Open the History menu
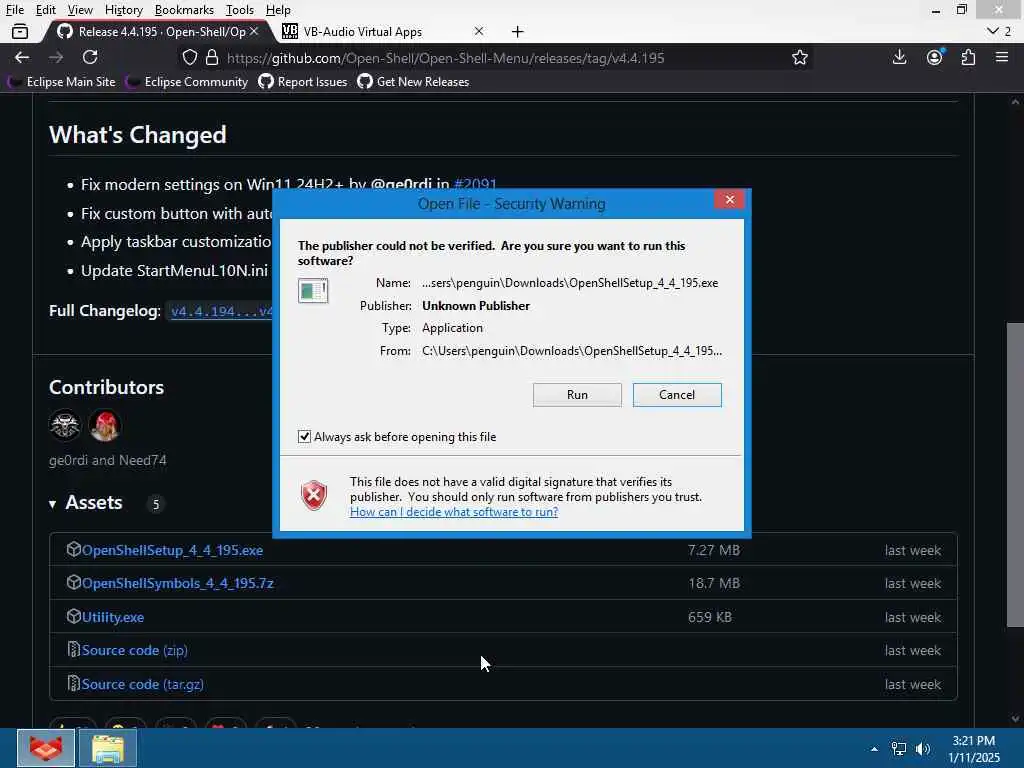Viewport: 1024px width, 768px height. click(123, 10)
